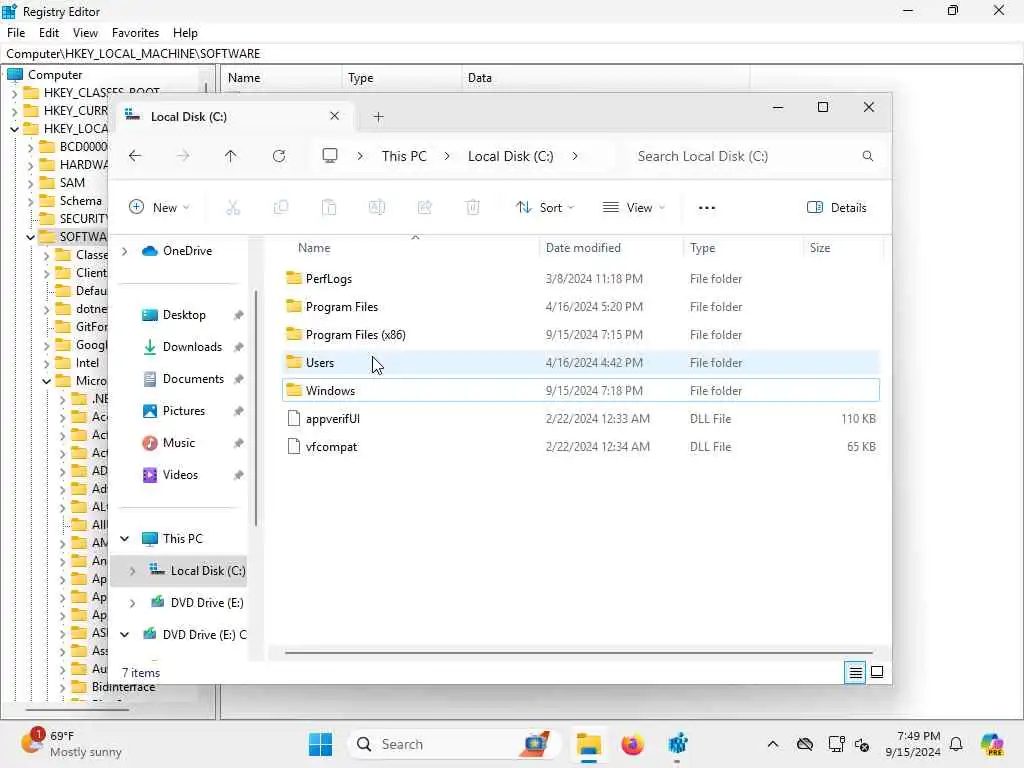The height and width of the screenshot is (768, 1024).
Task: Expand OneDrive node in navigation pane
Action: (x=125, y=251)
